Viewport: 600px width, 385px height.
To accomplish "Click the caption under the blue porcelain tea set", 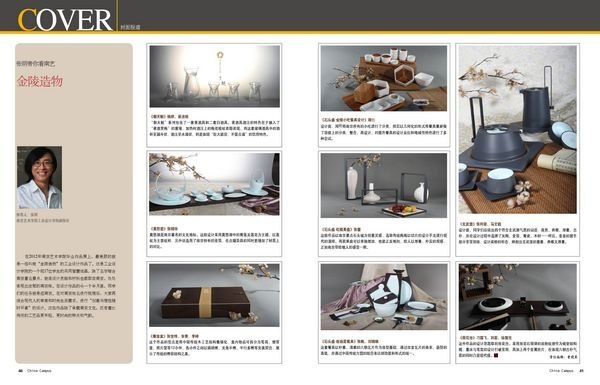I will [x=214, y=238].
